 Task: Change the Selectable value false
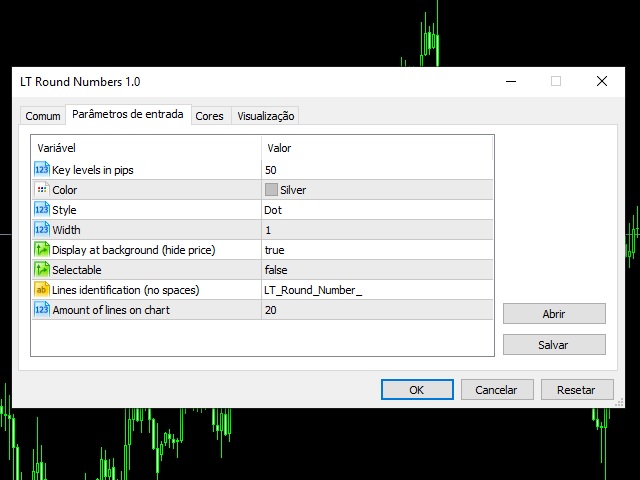377,270
